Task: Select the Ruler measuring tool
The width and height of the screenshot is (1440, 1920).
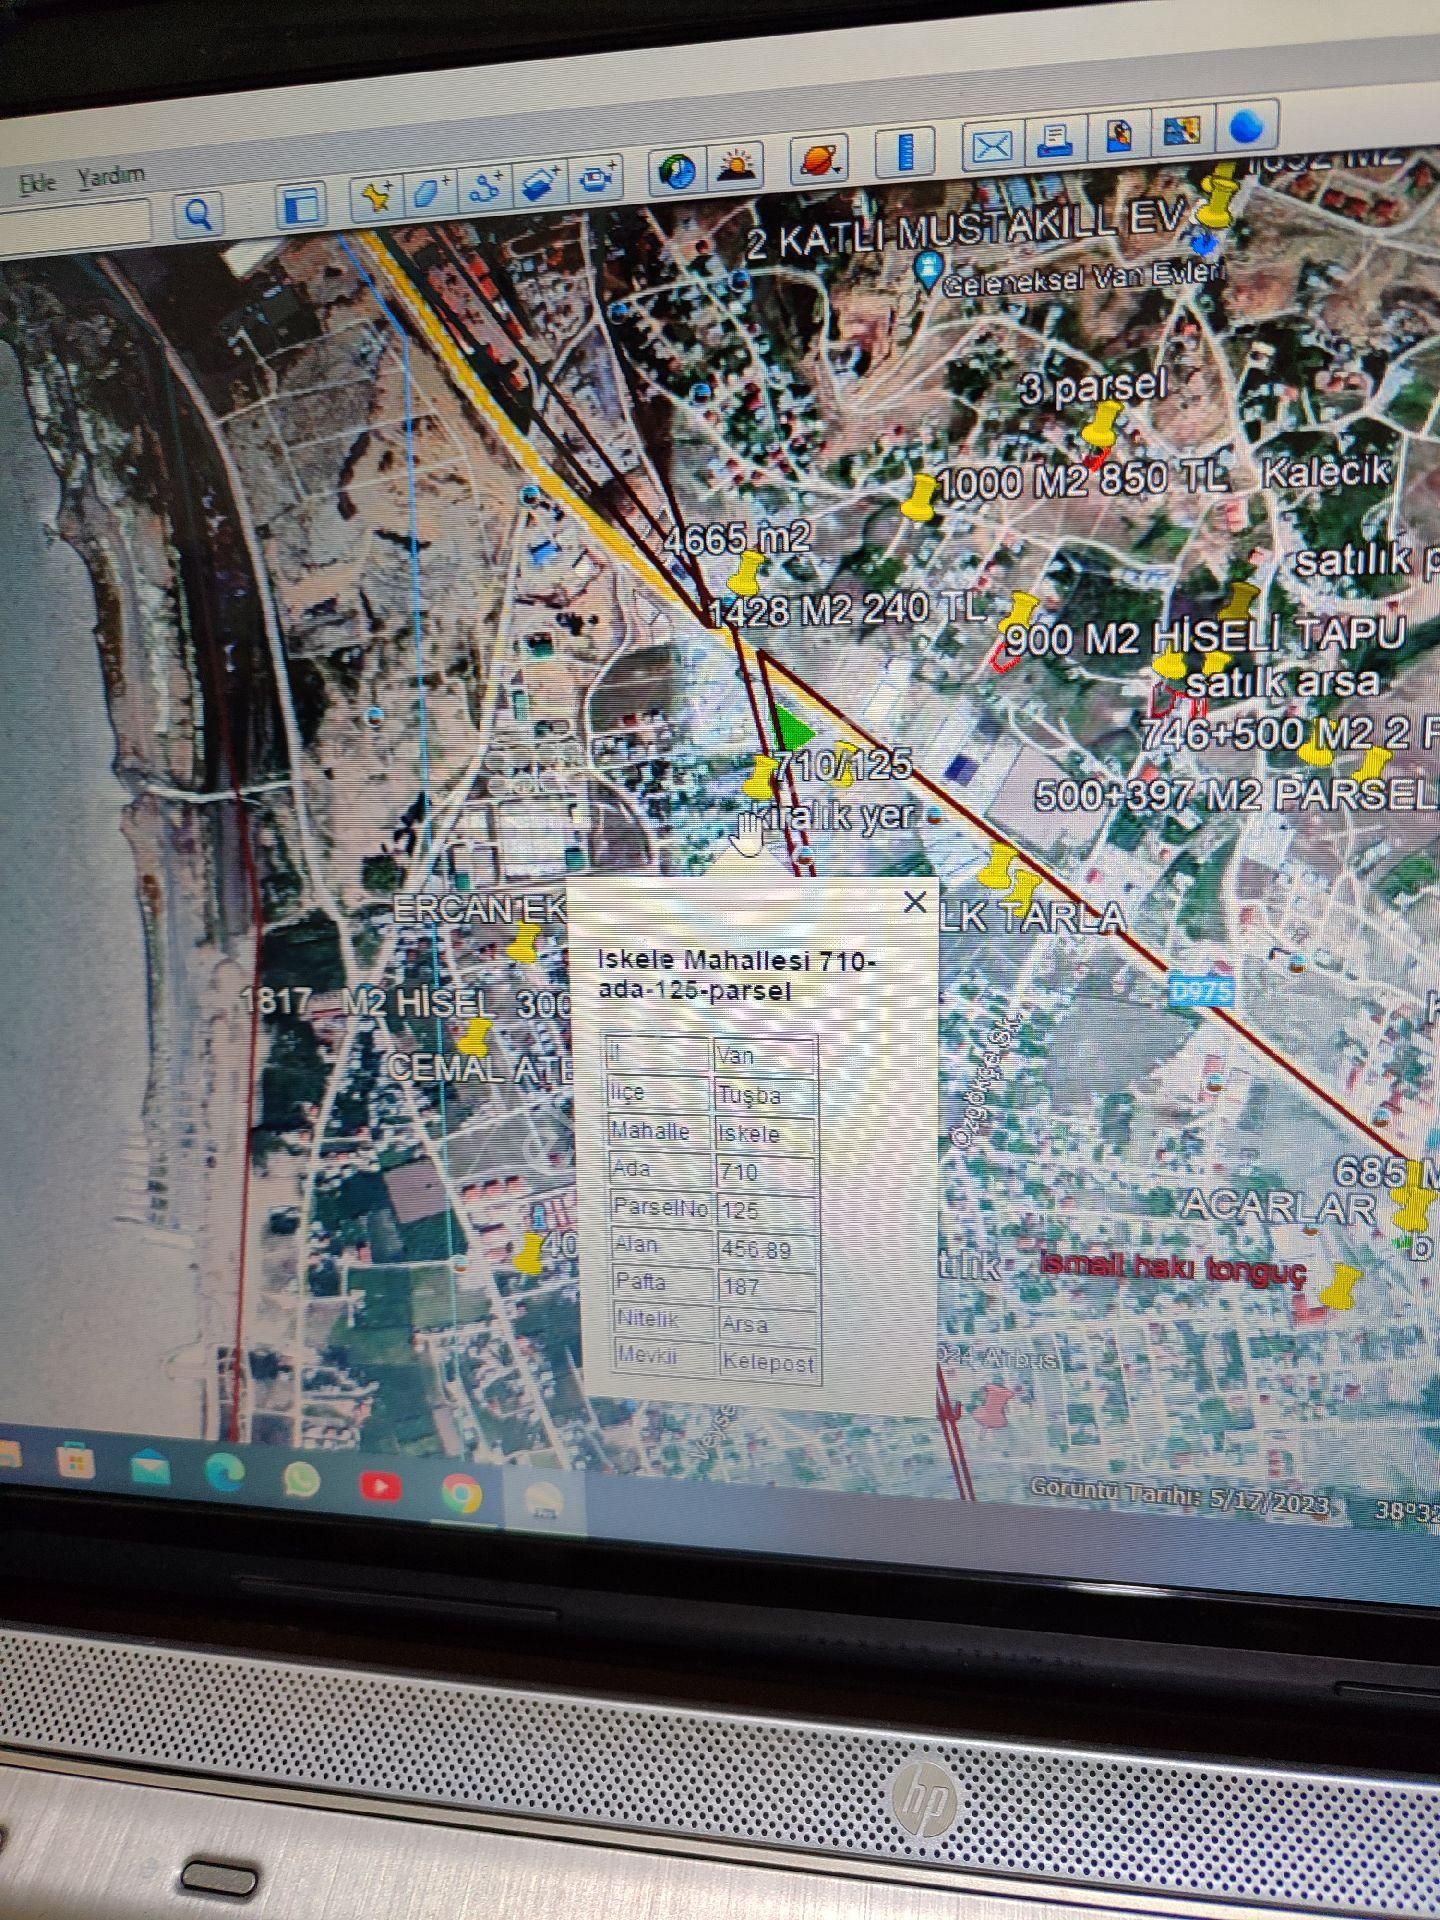Action: [x=906, y=153]
